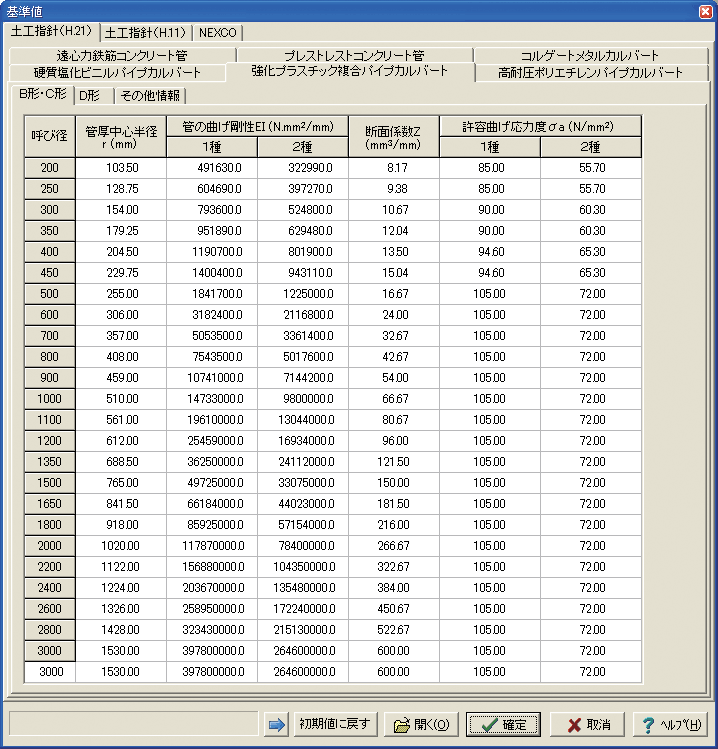Click 1種 allowable stress cell in row 300
Image resolution: width=718 pixels, height=749 pixels.
pos(490,210)
